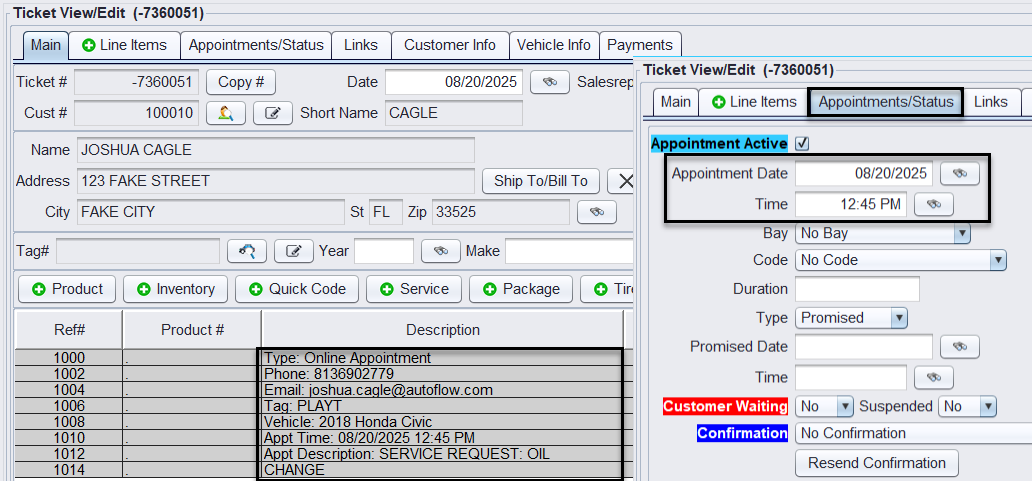Click the Ship To/Bill To button
The height and width of the screenshot is (481, 1032).
click(x=541, y=181)
